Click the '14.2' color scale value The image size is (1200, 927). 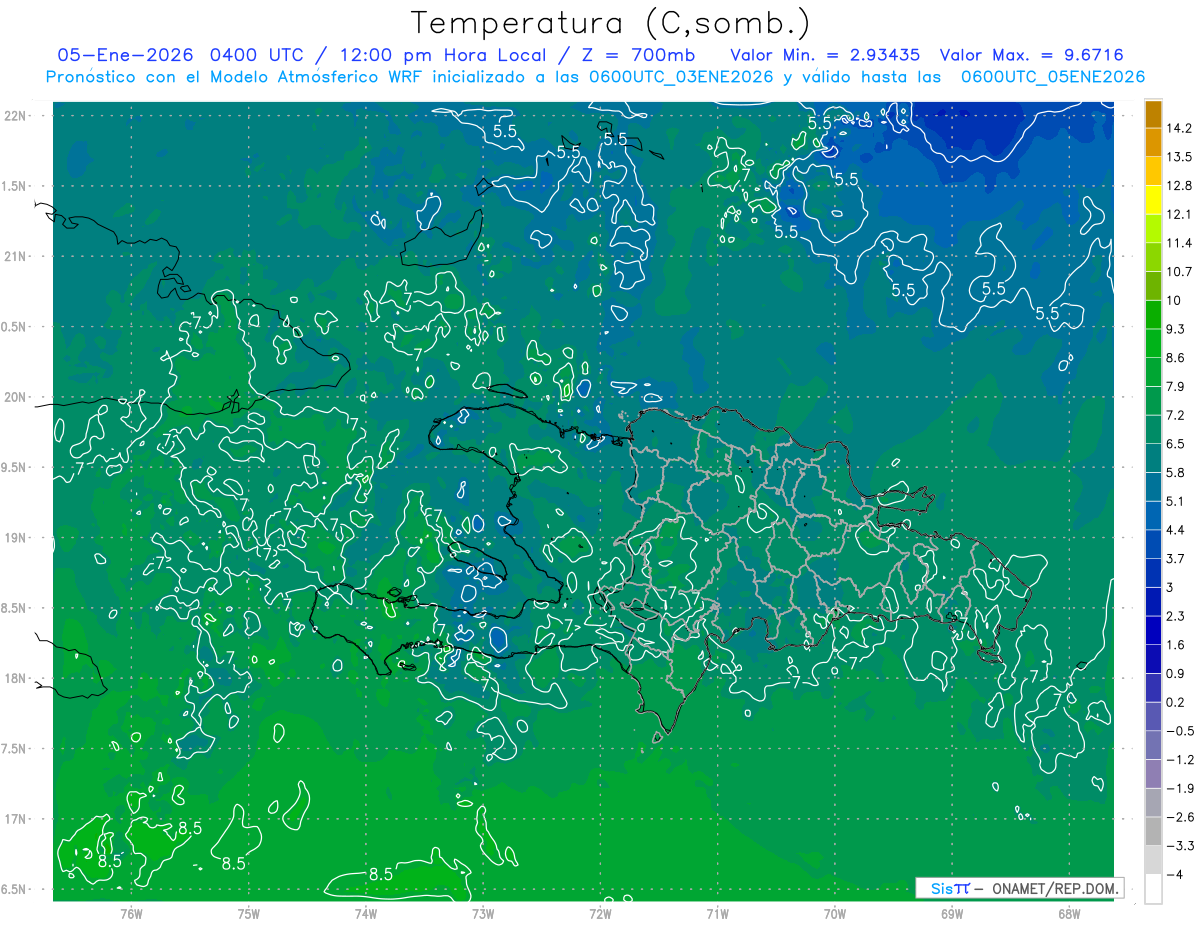[x=1178, y=128]
